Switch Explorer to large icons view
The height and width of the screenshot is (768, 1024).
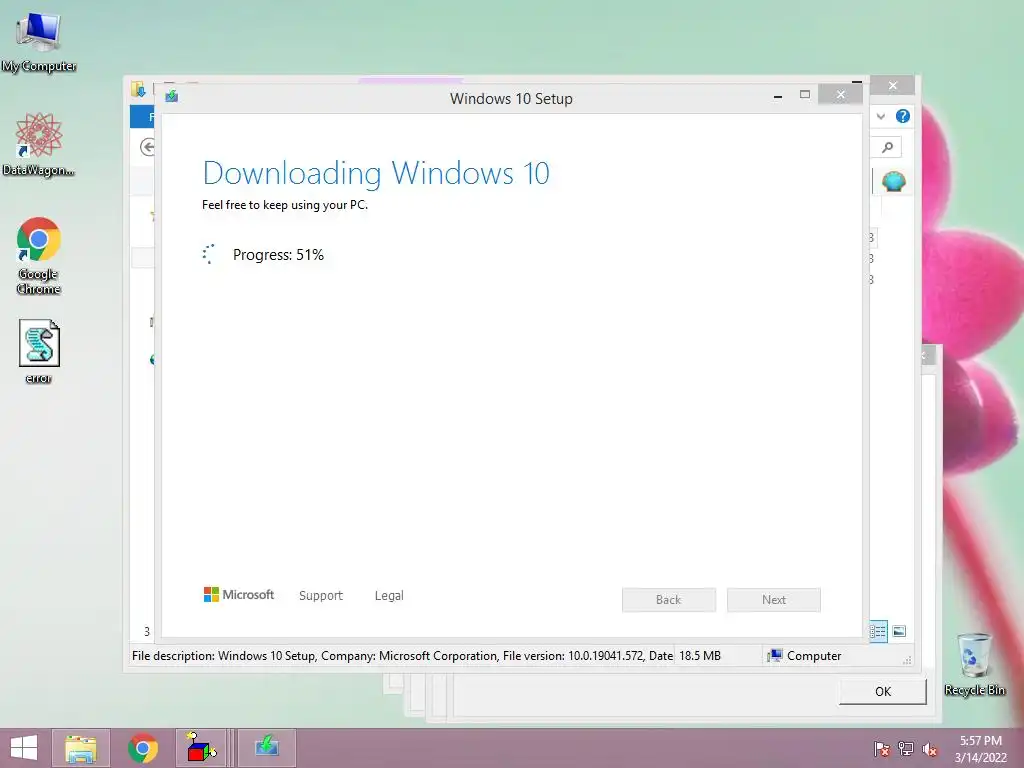tap(899, 631)
